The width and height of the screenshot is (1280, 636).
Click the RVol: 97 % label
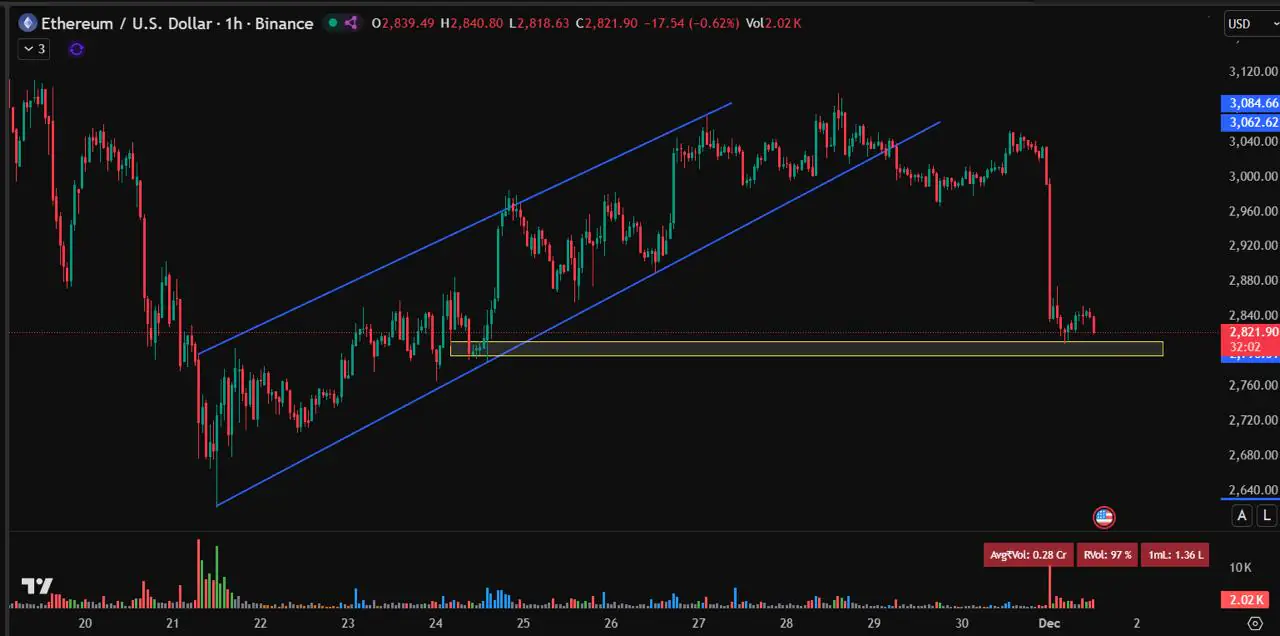1107,555
